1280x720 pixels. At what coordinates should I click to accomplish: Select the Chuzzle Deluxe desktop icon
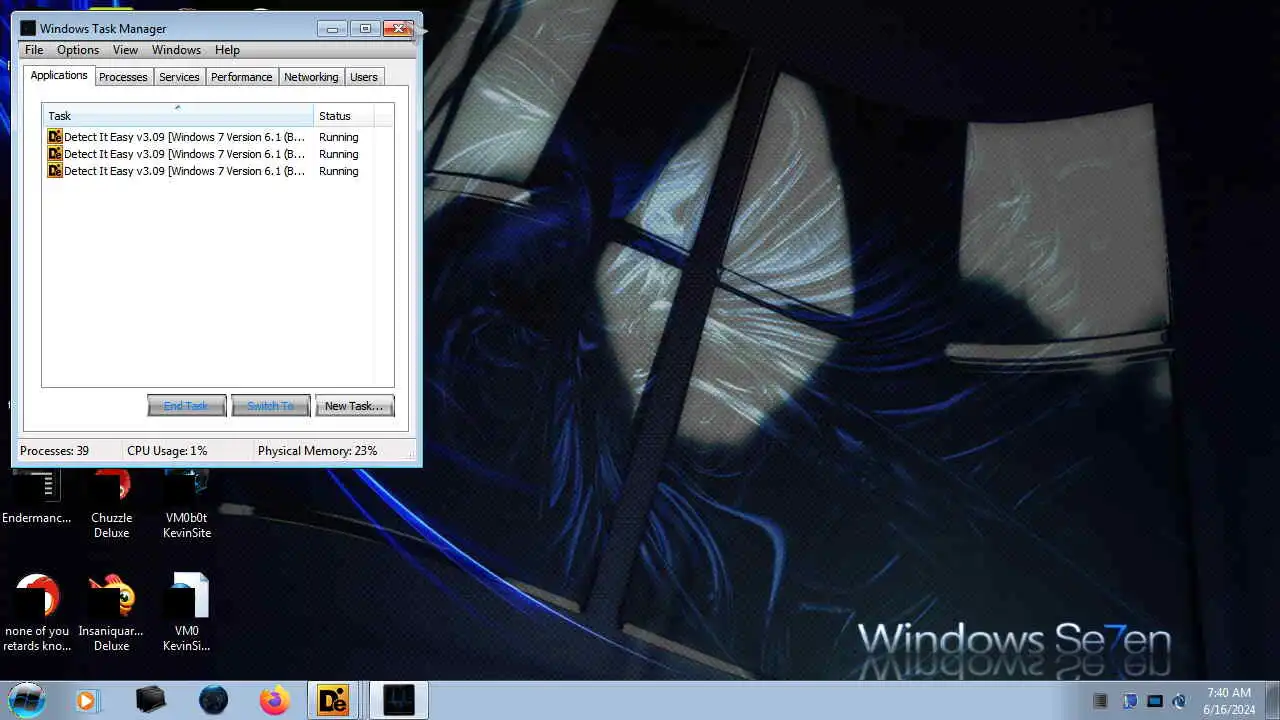pyautogui.click(x=111, y=504)
